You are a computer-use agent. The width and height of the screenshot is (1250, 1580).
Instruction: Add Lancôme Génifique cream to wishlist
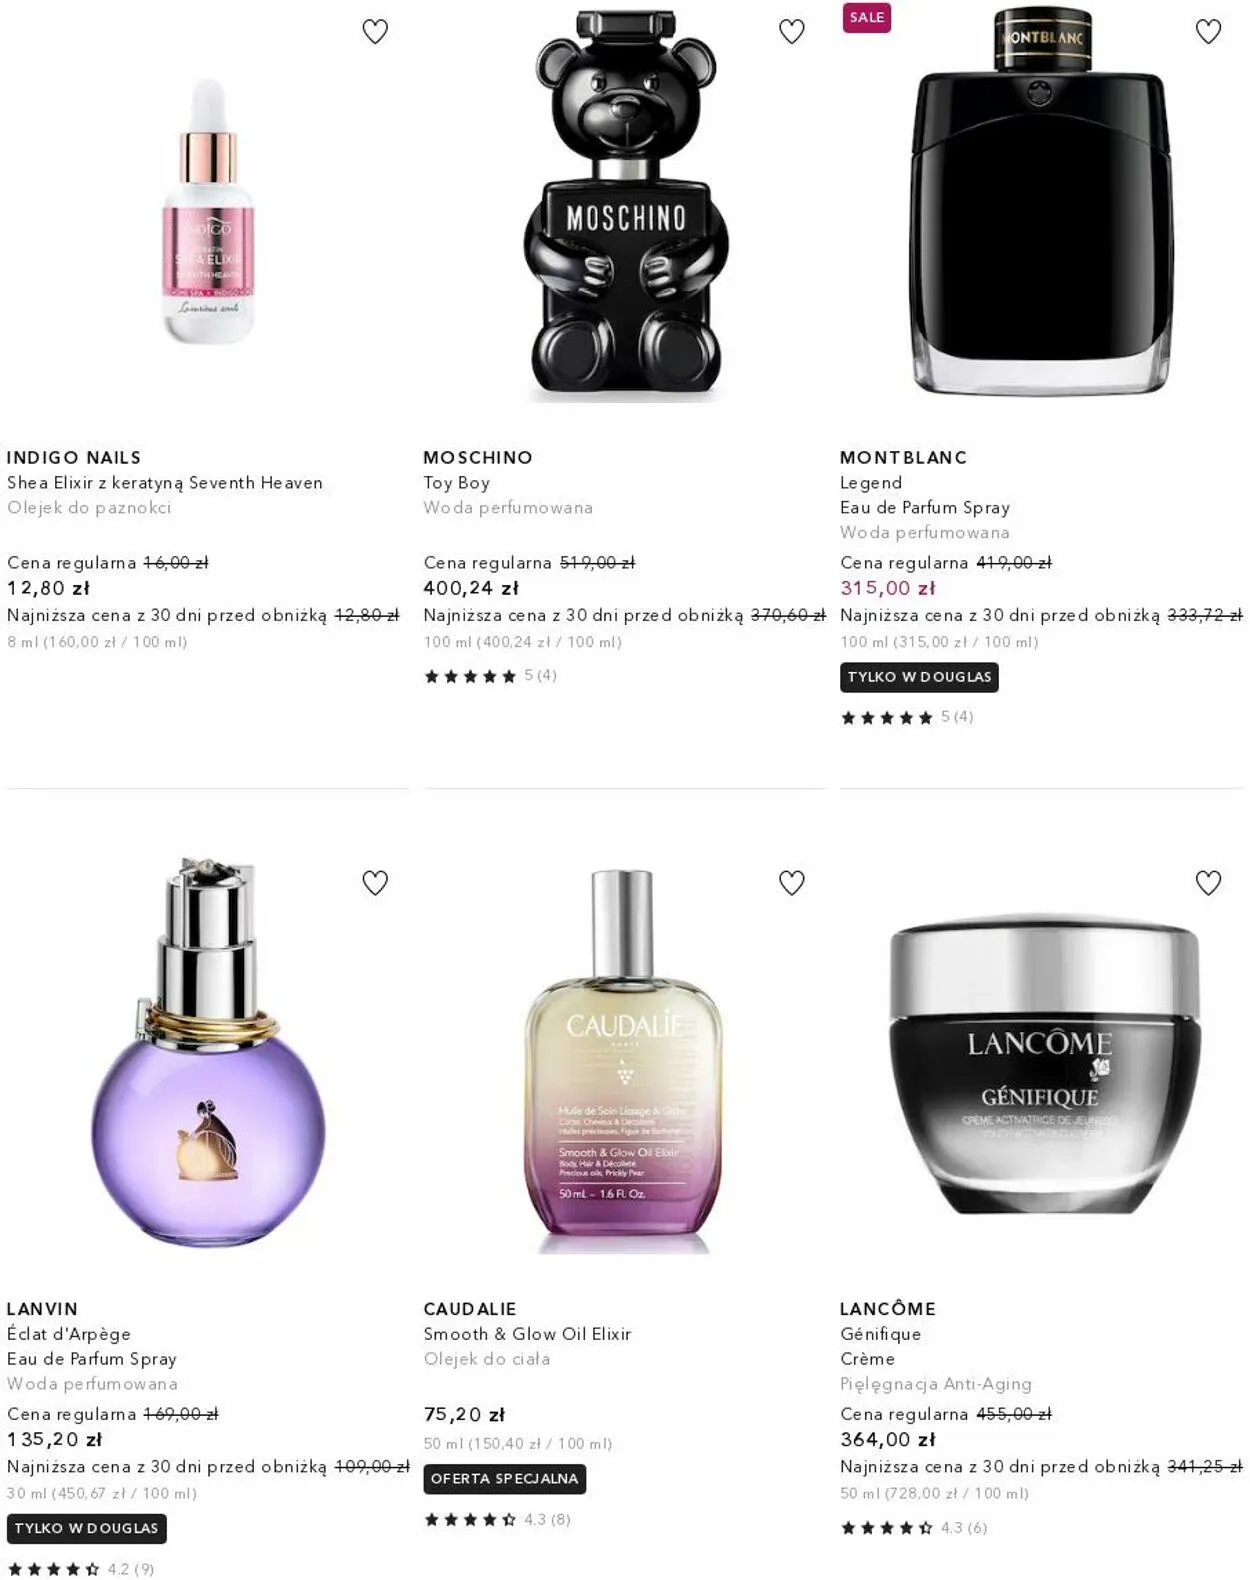[1209, 883]
